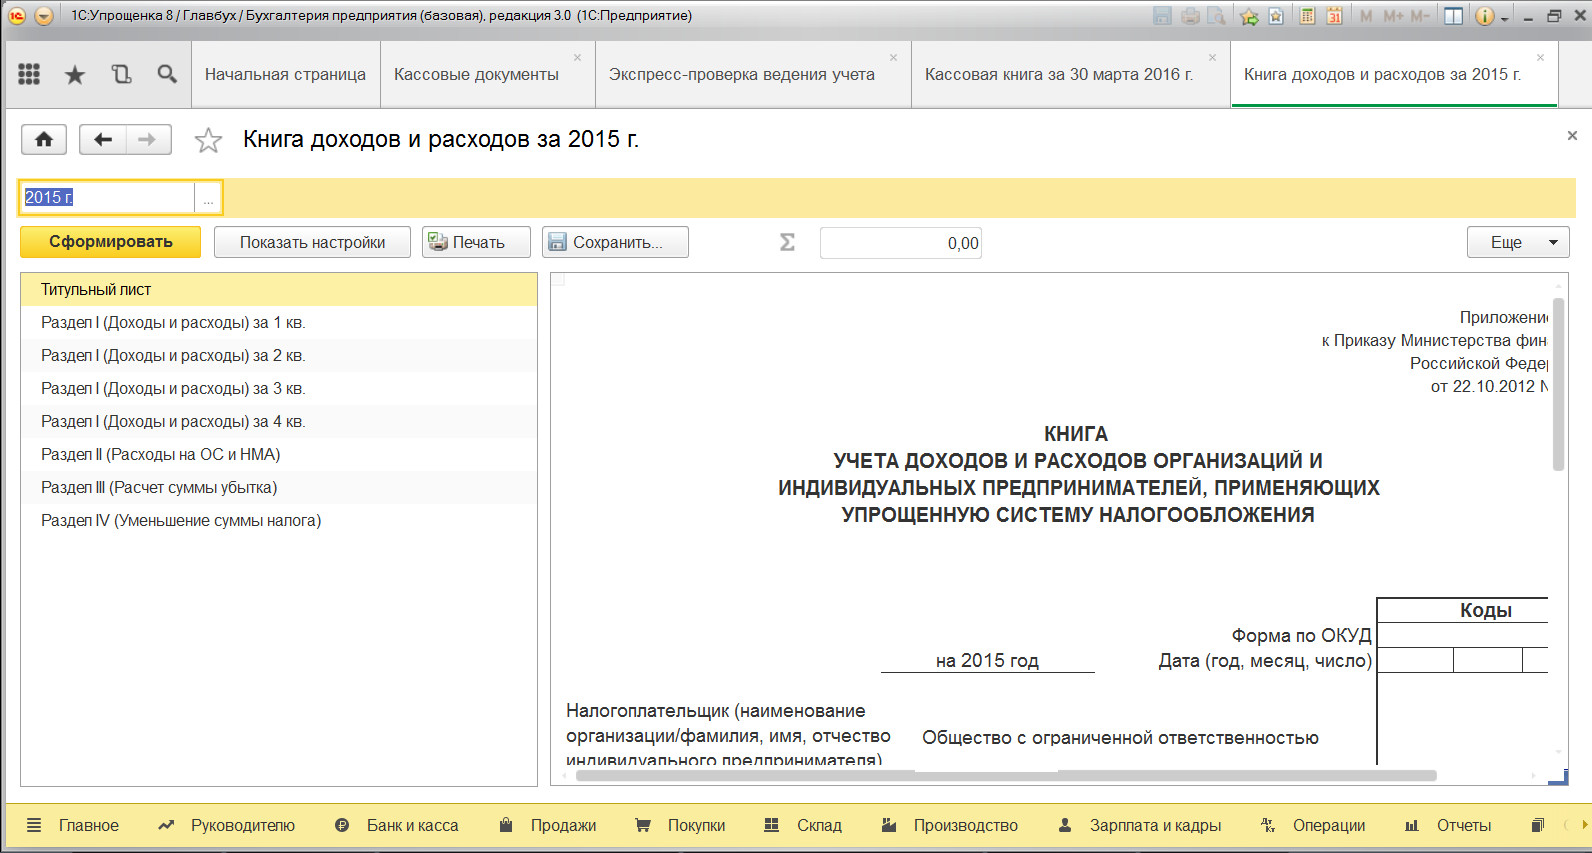1592x853 pixels.
Task: Open the sections menu grid icon
Action: (29, 74)
